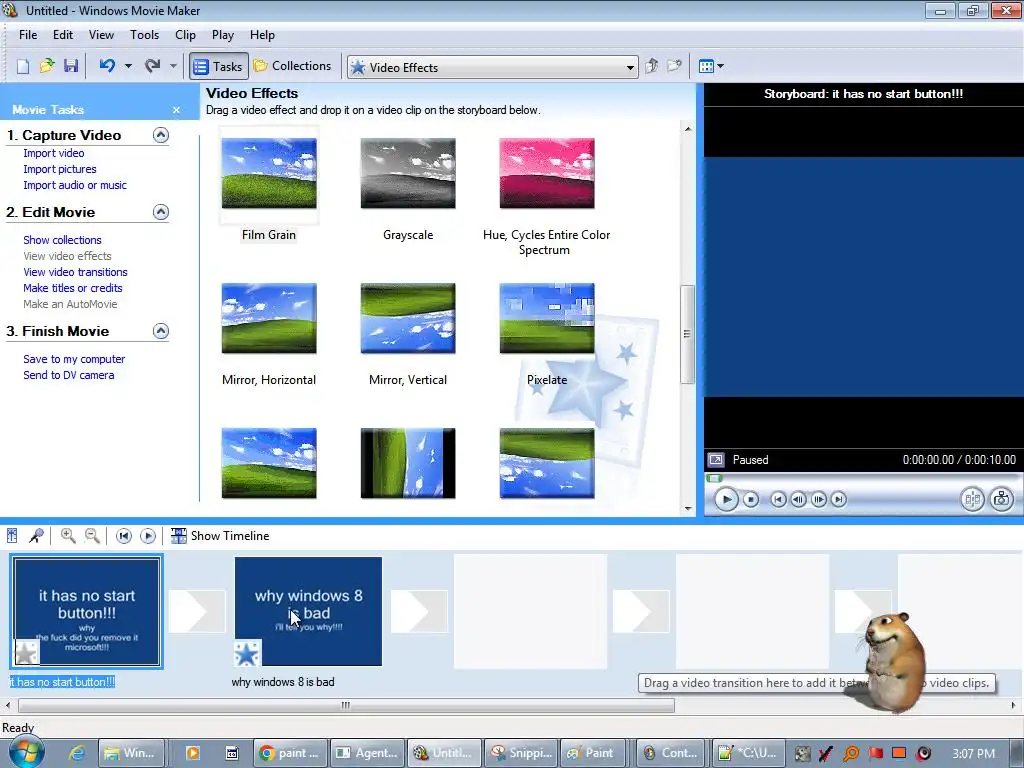1024x768 pixels.
Task: Select the Film Grain effect thumbnail
Action: pyautogui.click(x=269, y=174)
